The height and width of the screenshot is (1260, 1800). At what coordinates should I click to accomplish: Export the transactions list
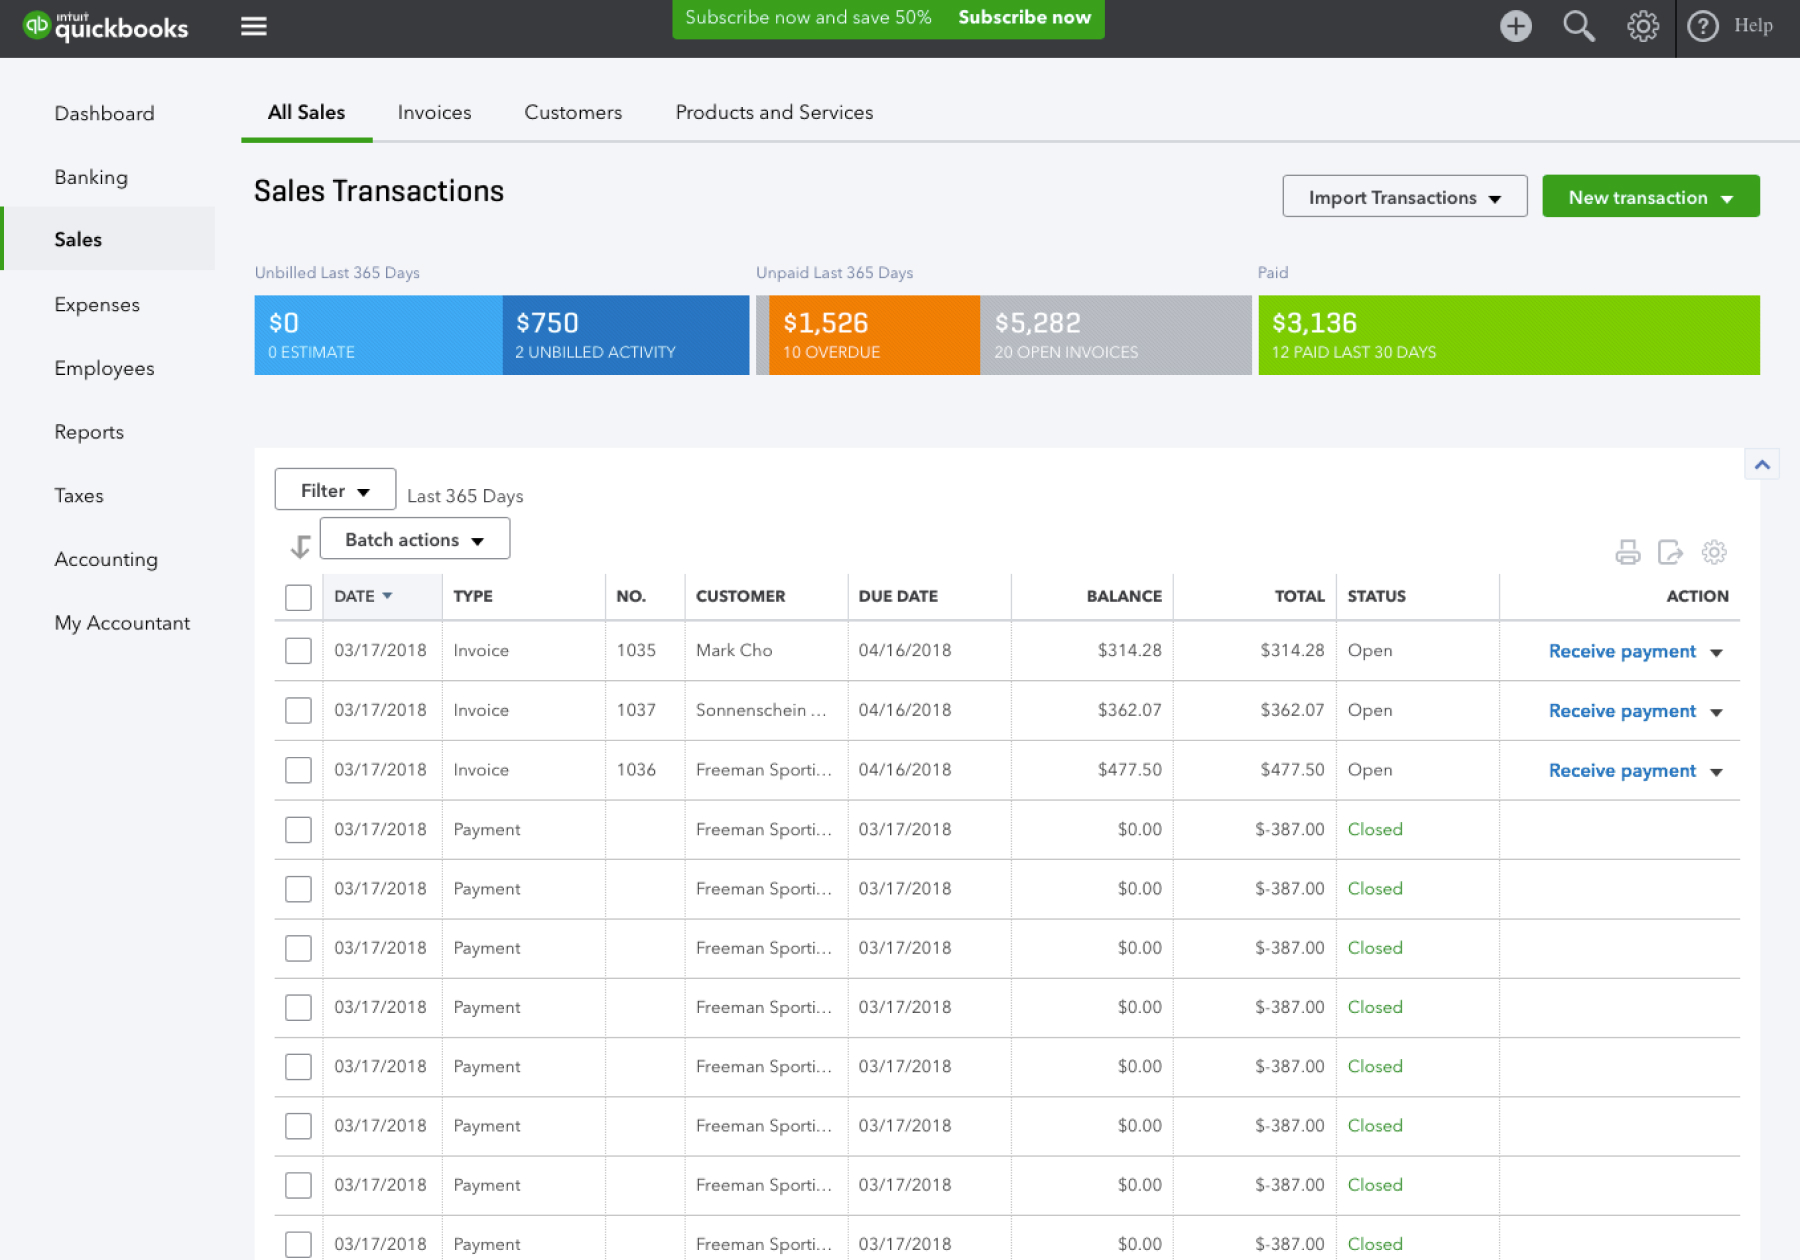[x=1671, y=551]
